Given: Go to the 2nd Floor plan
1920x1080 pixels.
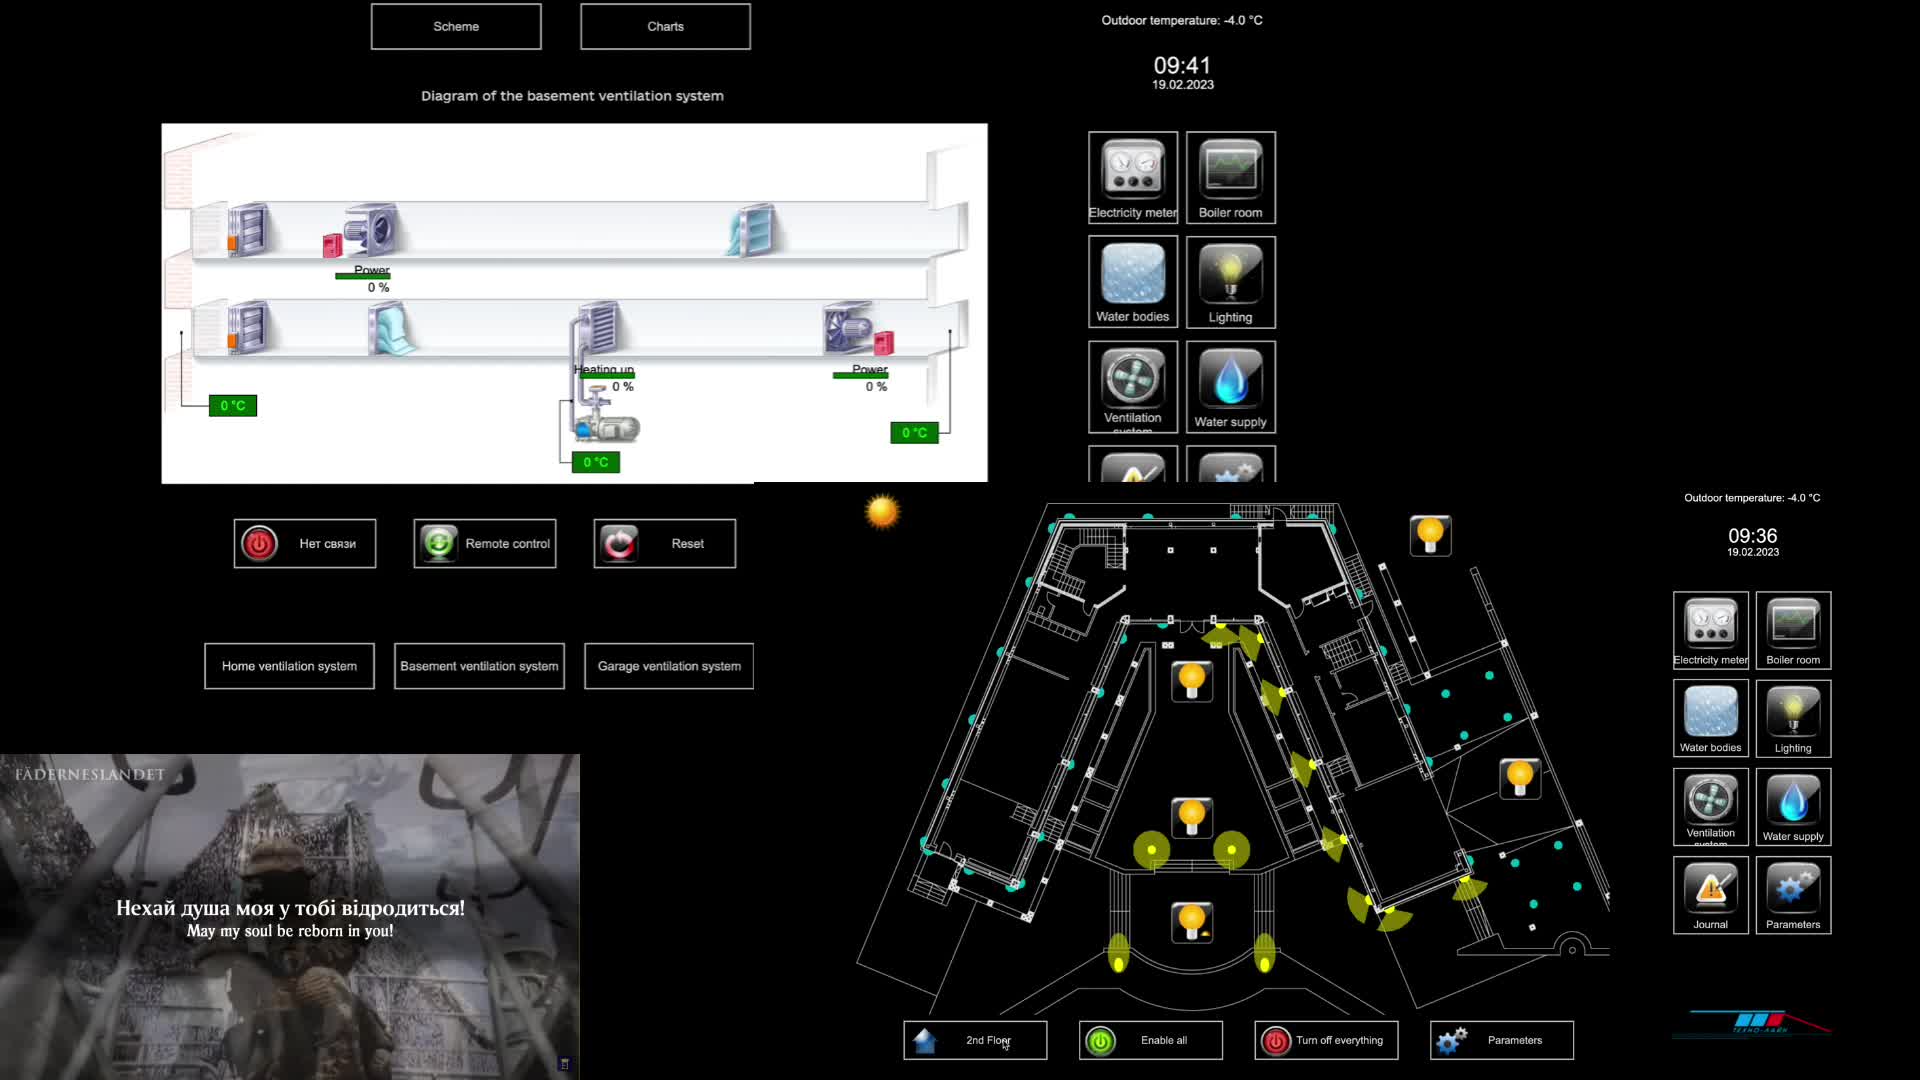Looking at the screenshot, I should point(975,1040).
